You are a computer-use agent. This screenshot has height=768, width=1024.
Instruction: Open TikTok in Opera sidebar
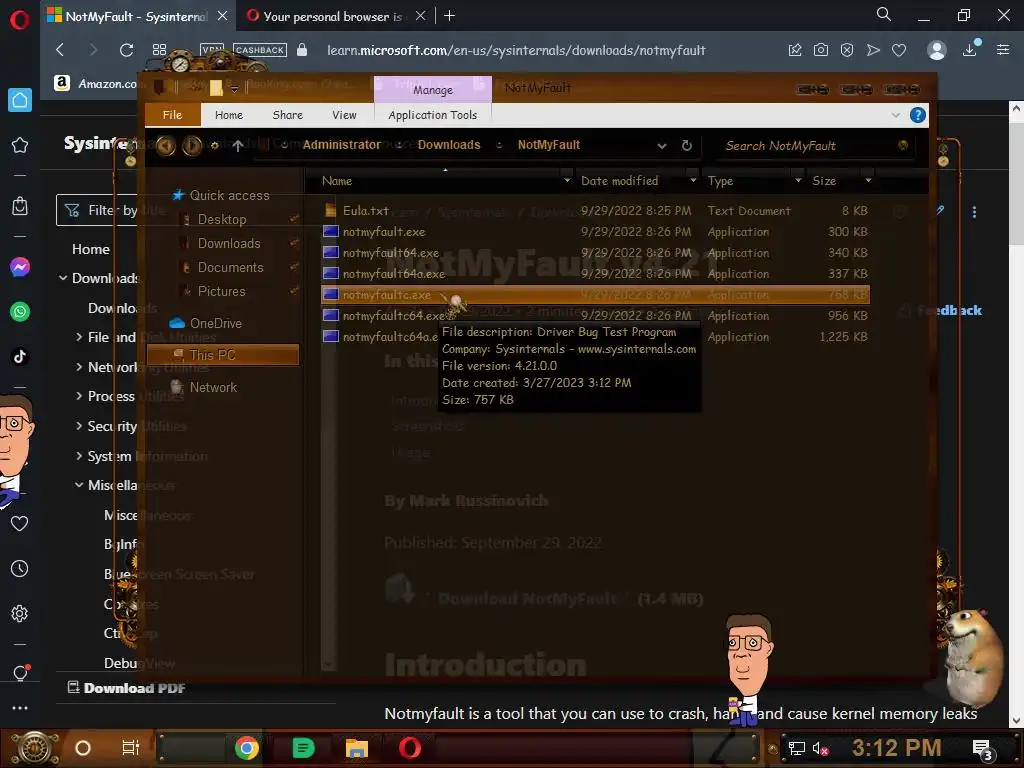(20, 356)
